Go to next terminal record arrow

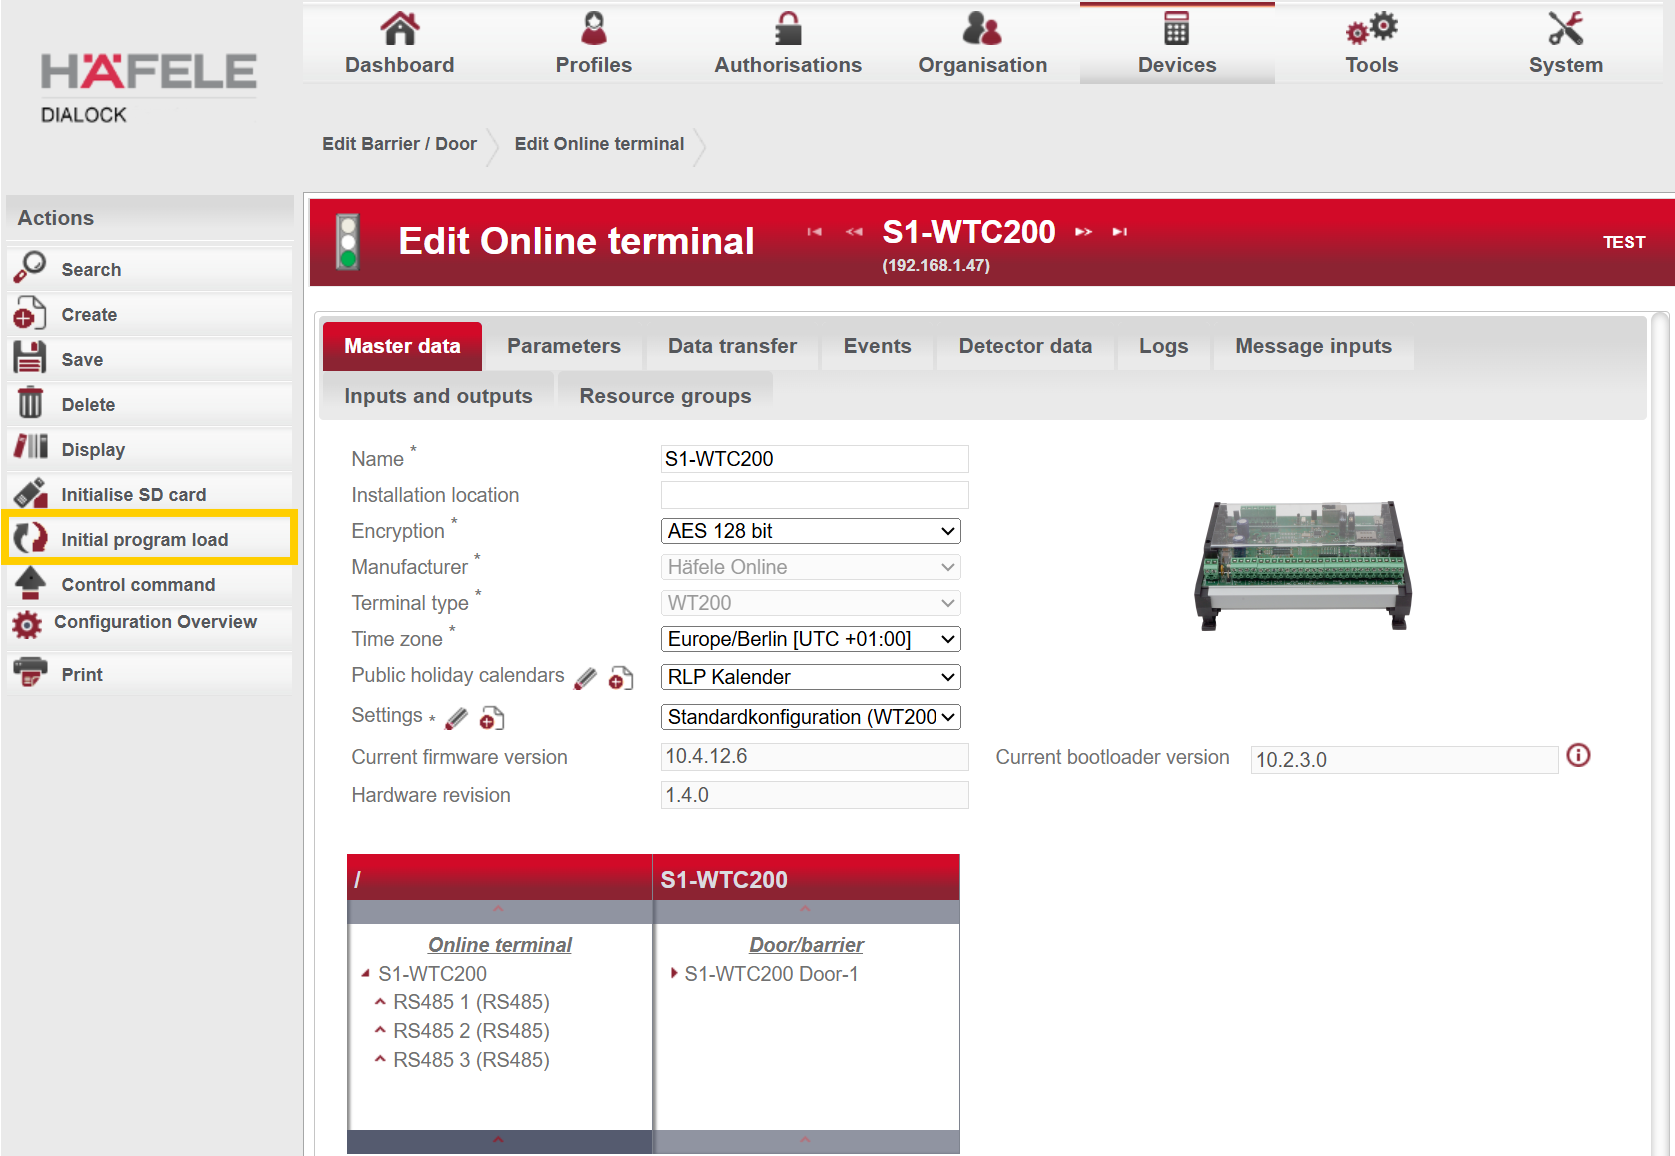(1083, 232)
